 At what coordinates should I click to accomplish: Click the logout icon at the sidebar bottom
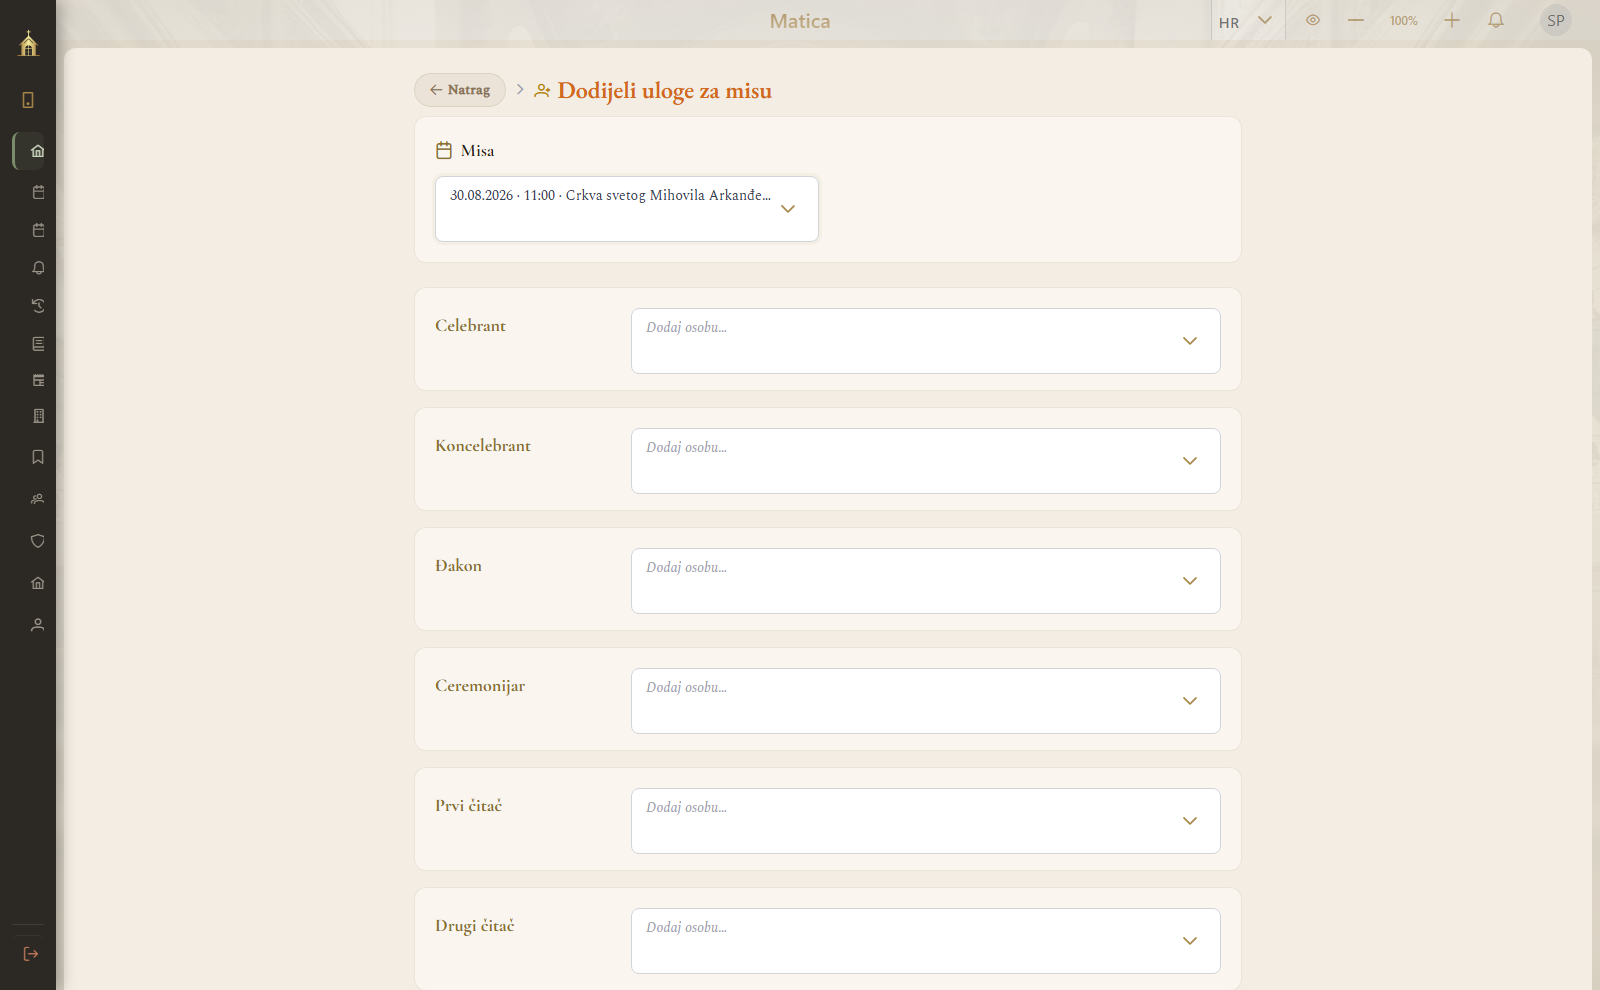[31, 954]
